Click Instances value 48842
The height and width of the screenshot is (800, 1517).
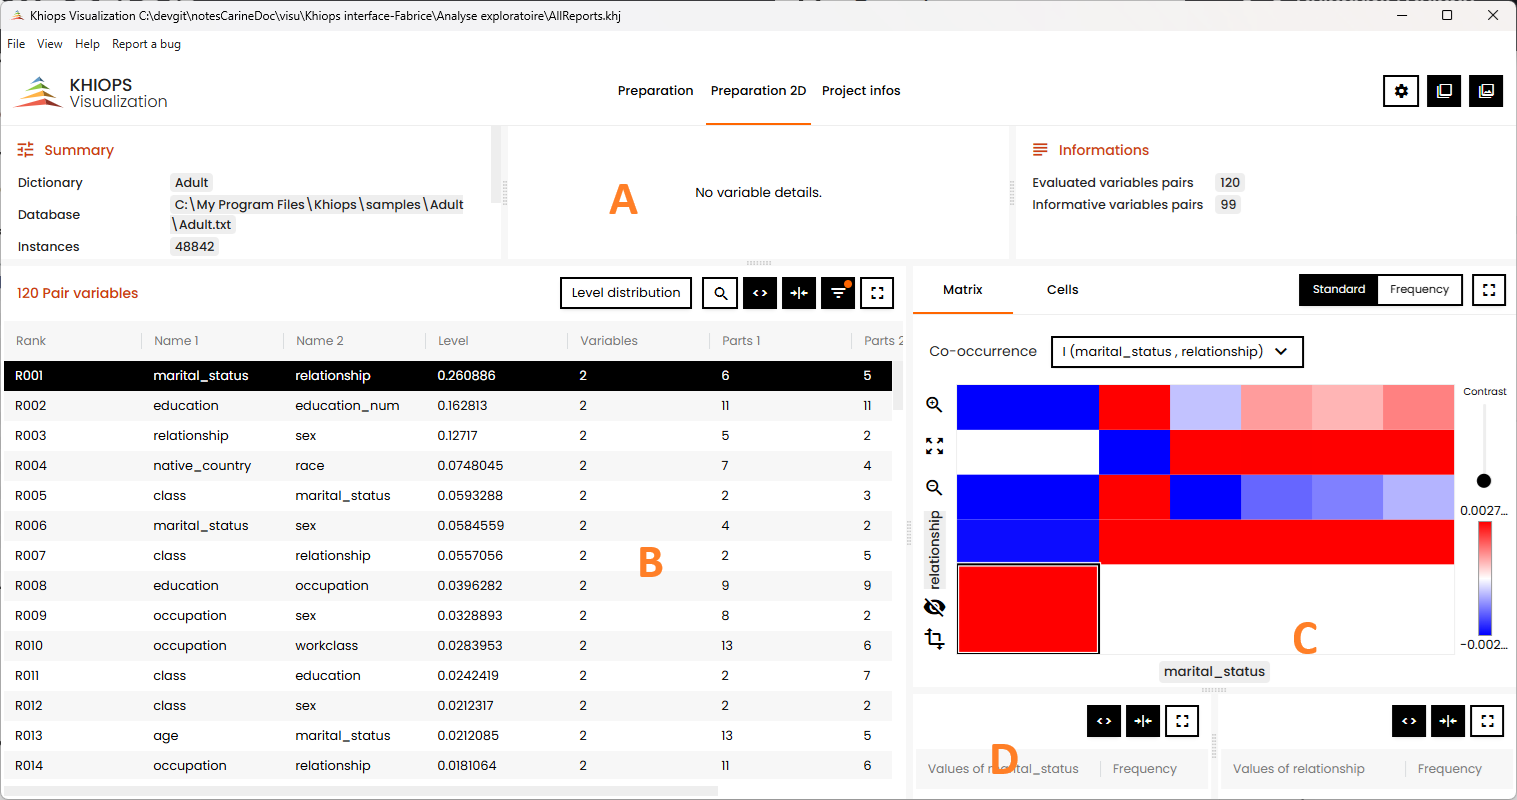click(195, 247)
